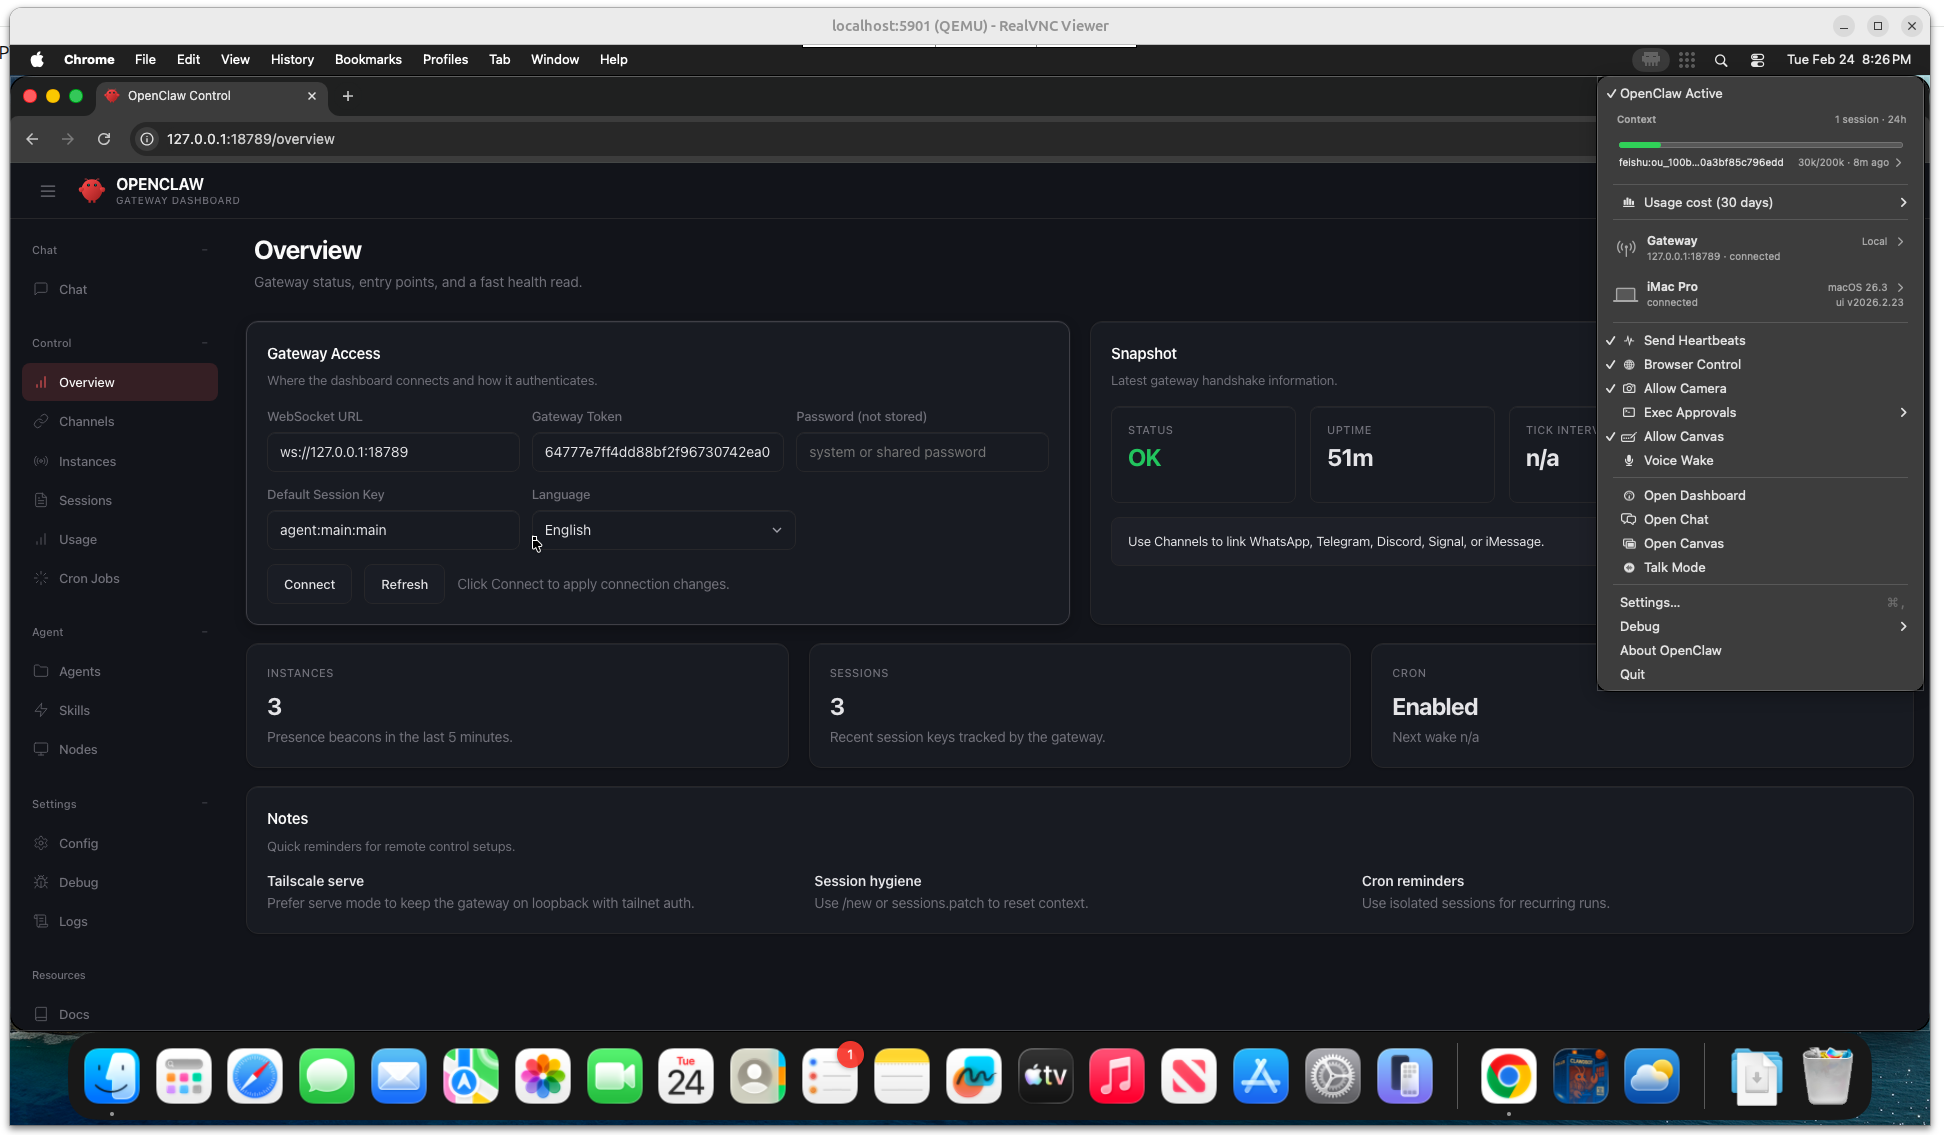Expand the feishu session context row
This screenshot has width=1944, height=1135.
1760,162
